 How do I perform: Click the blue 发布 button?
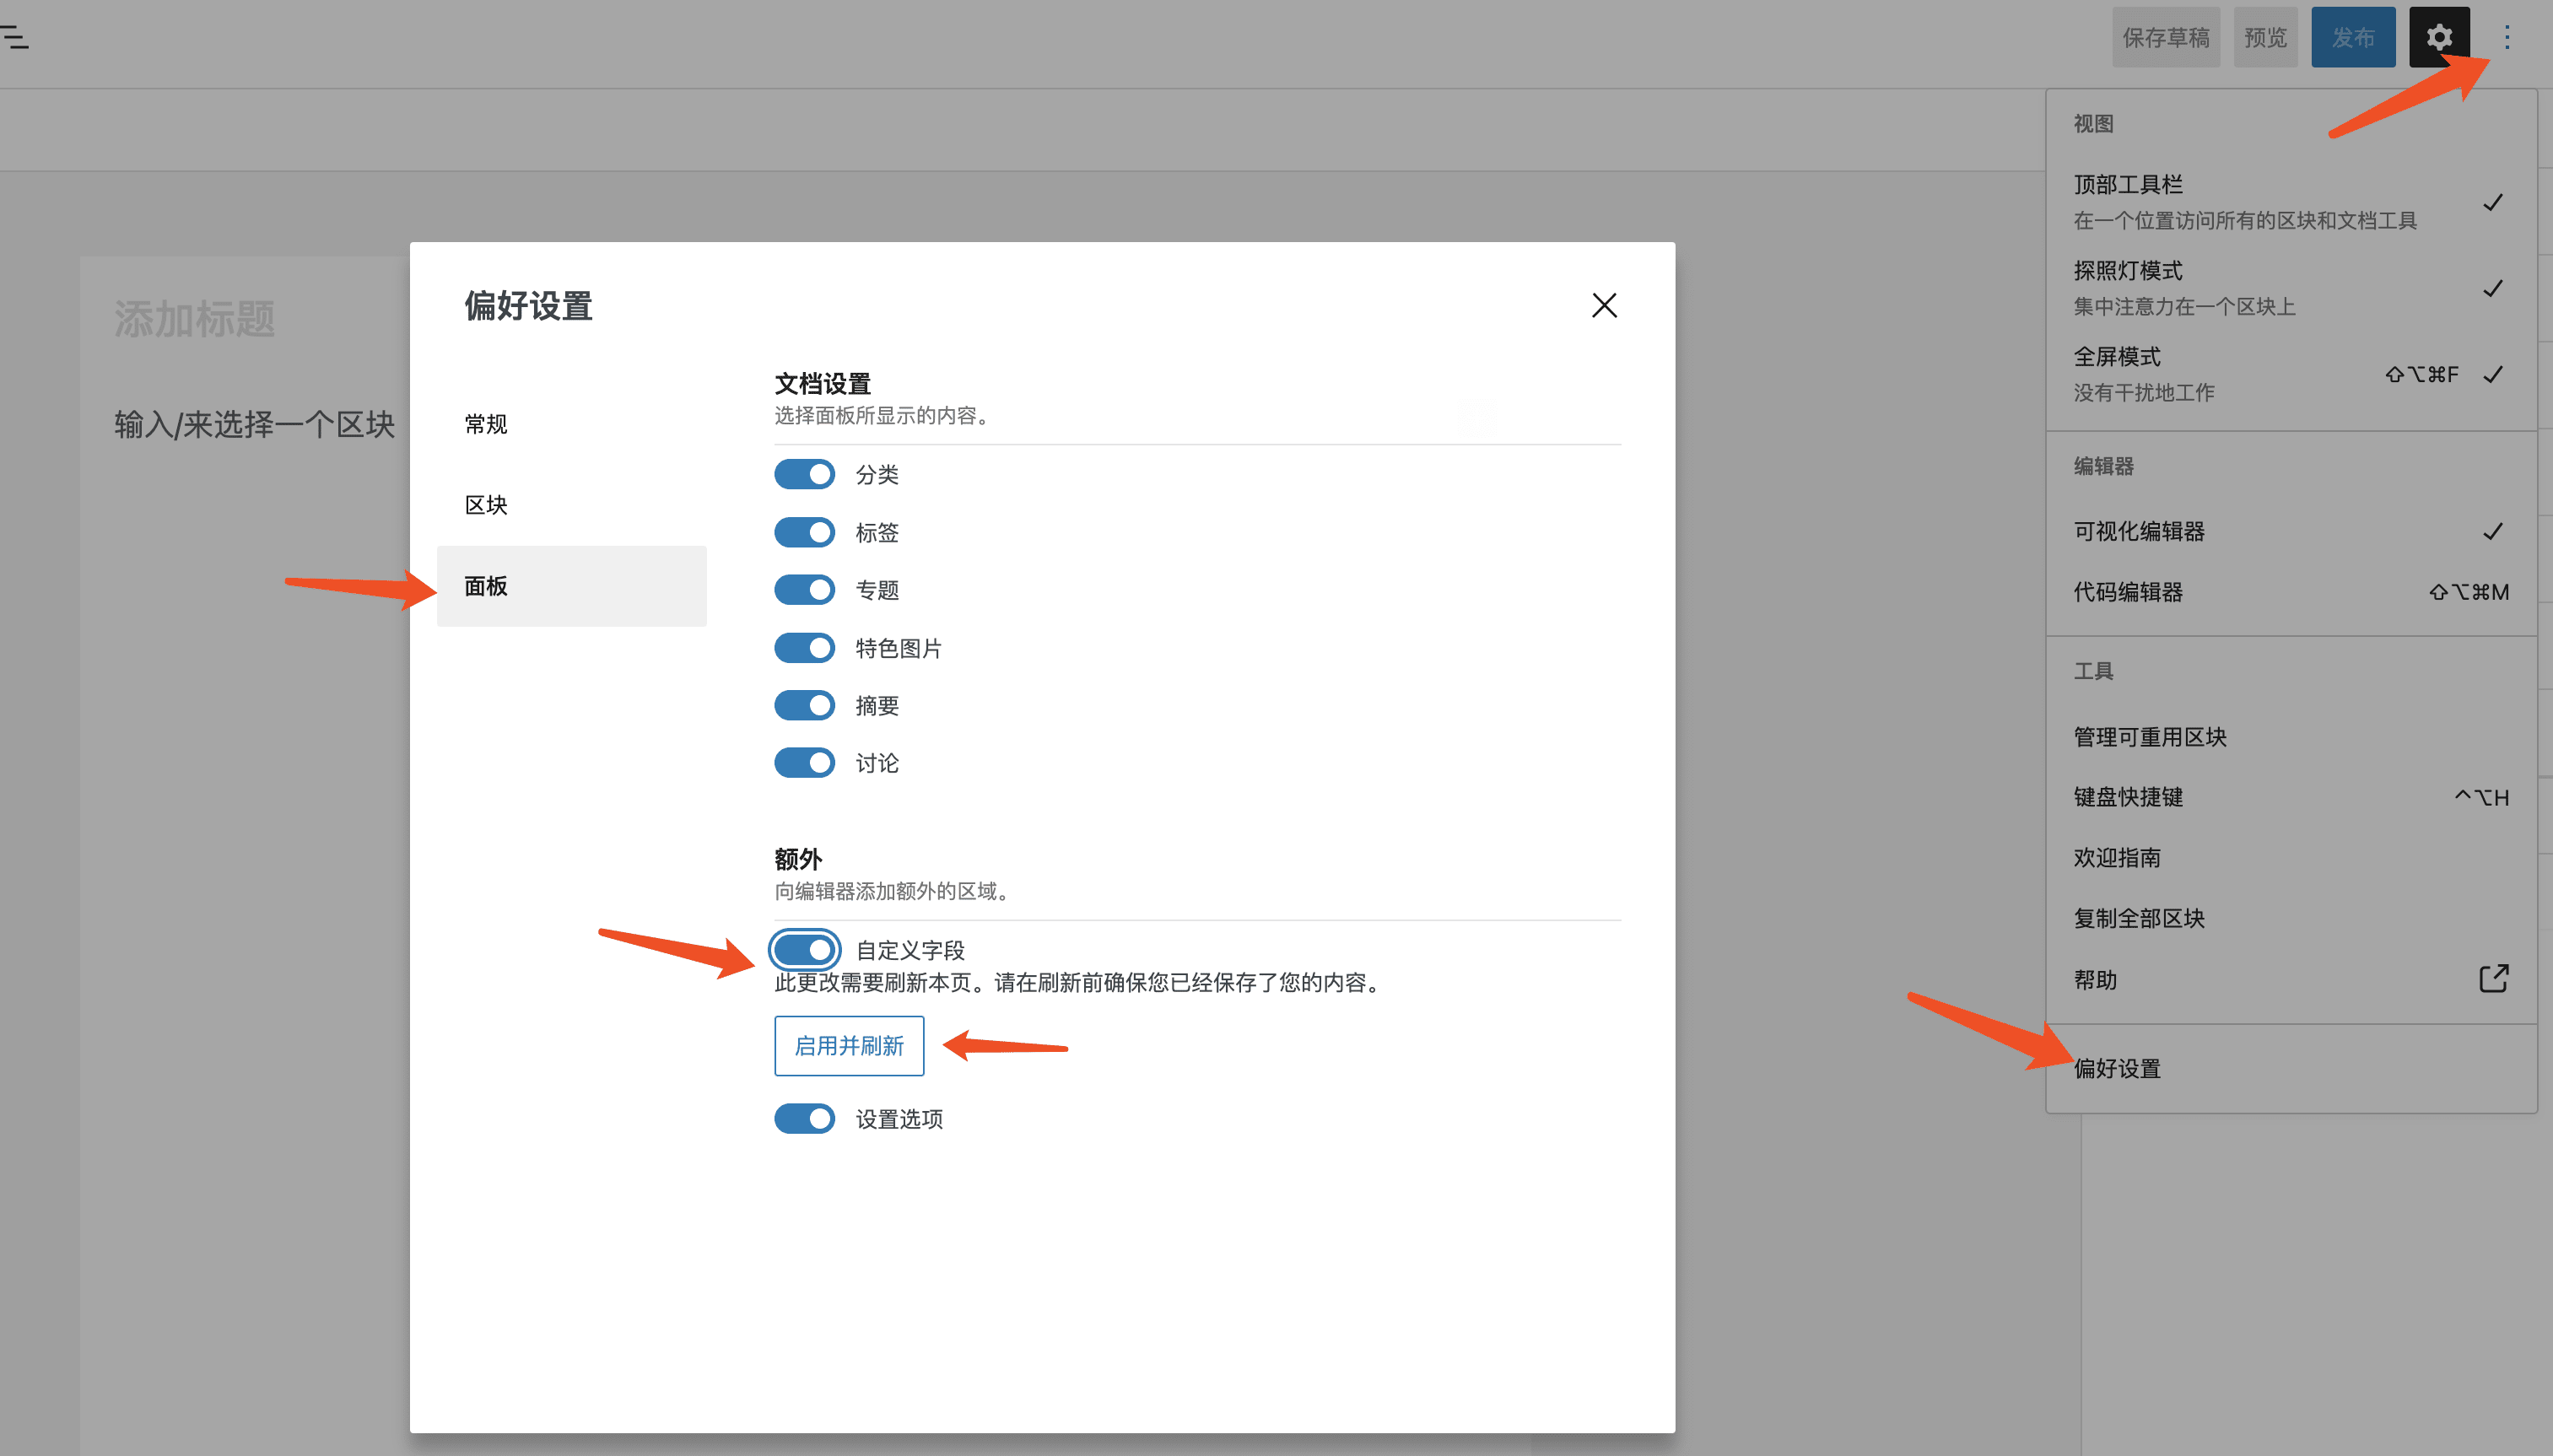[x=2353, y=37]
